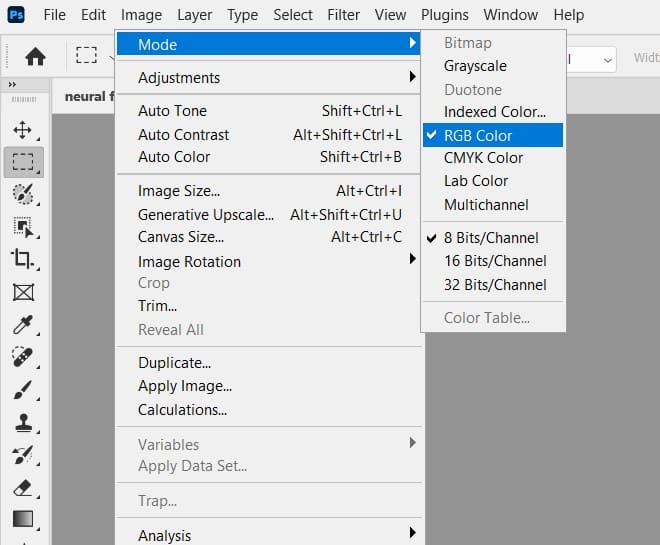The height and width of the screenshot is (545, 660).
Task: Open the Help menu
Action: point(569,15)
